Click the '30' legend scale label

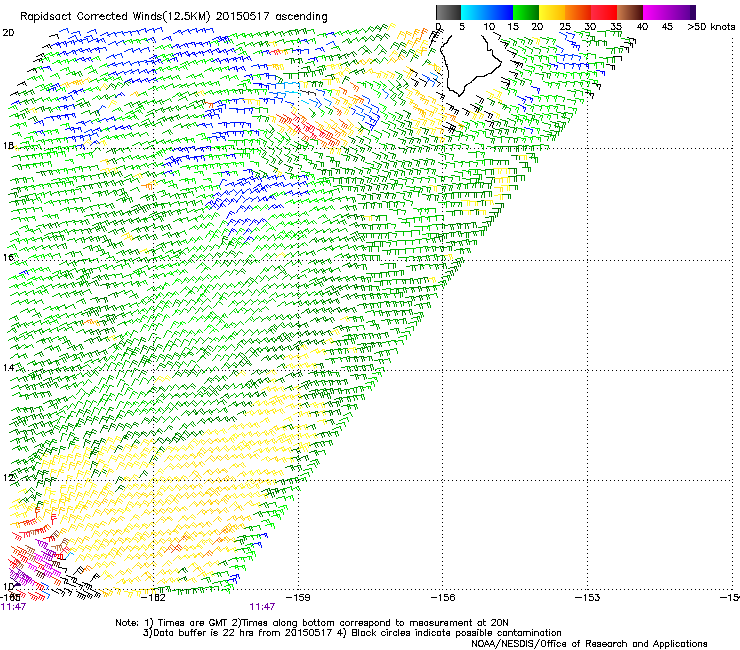(590, 27)
